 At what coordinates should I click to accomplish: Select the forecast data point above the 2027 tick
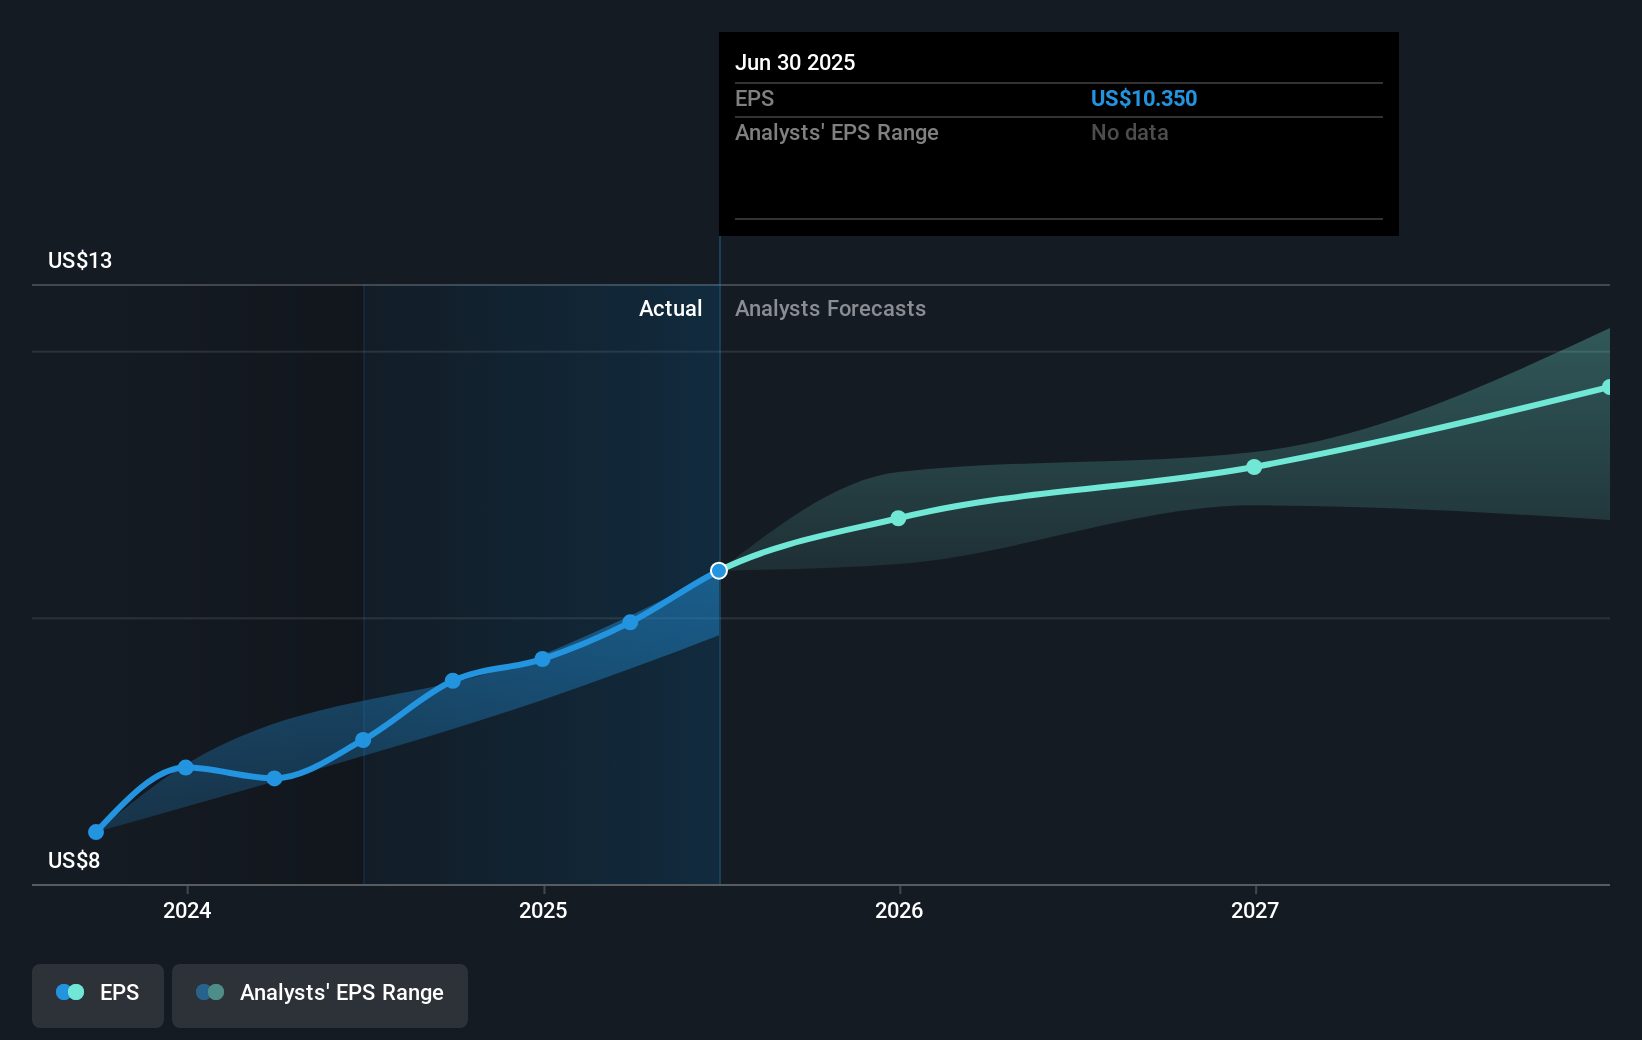1254,467
